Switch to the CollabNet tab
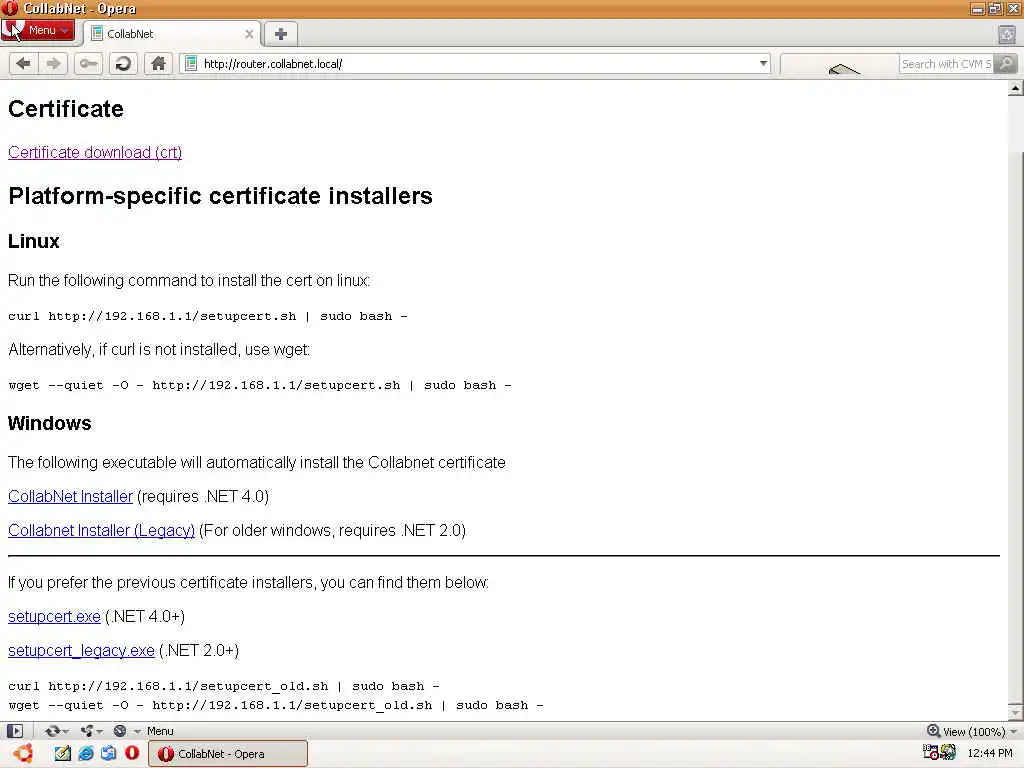The width and height of the screenshot is (1024, 768). tap(171, 34)
